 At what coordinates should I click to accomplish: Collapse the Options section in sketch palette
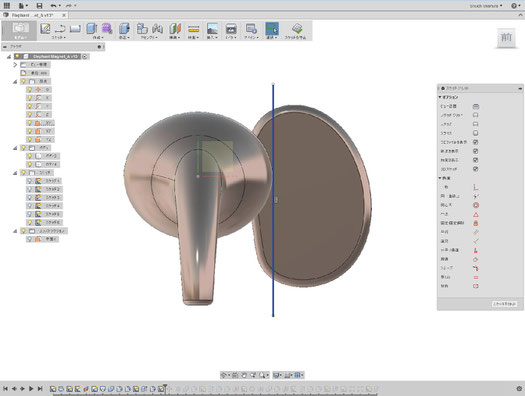click(x=440, y=97)
